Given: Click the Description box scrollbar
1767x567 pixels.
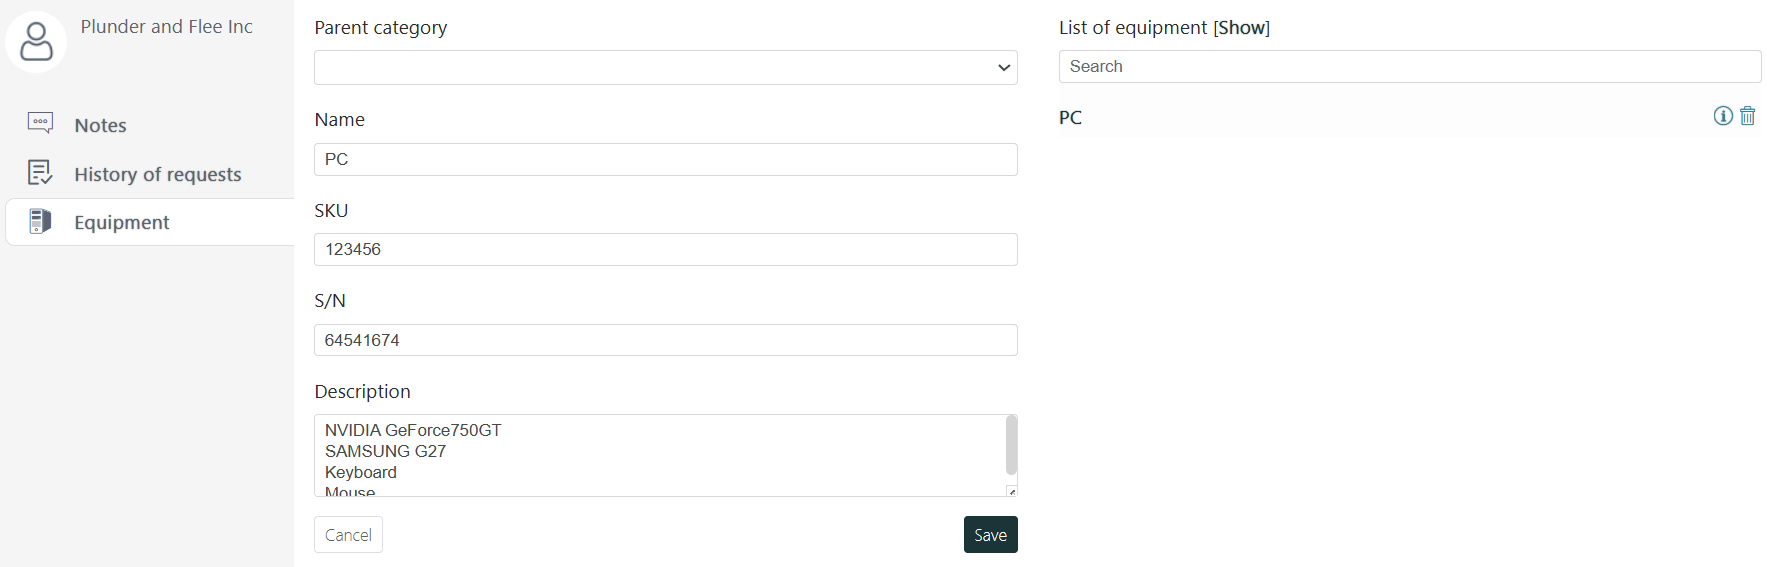Looking at the screenshot, I should [1011, 445].
